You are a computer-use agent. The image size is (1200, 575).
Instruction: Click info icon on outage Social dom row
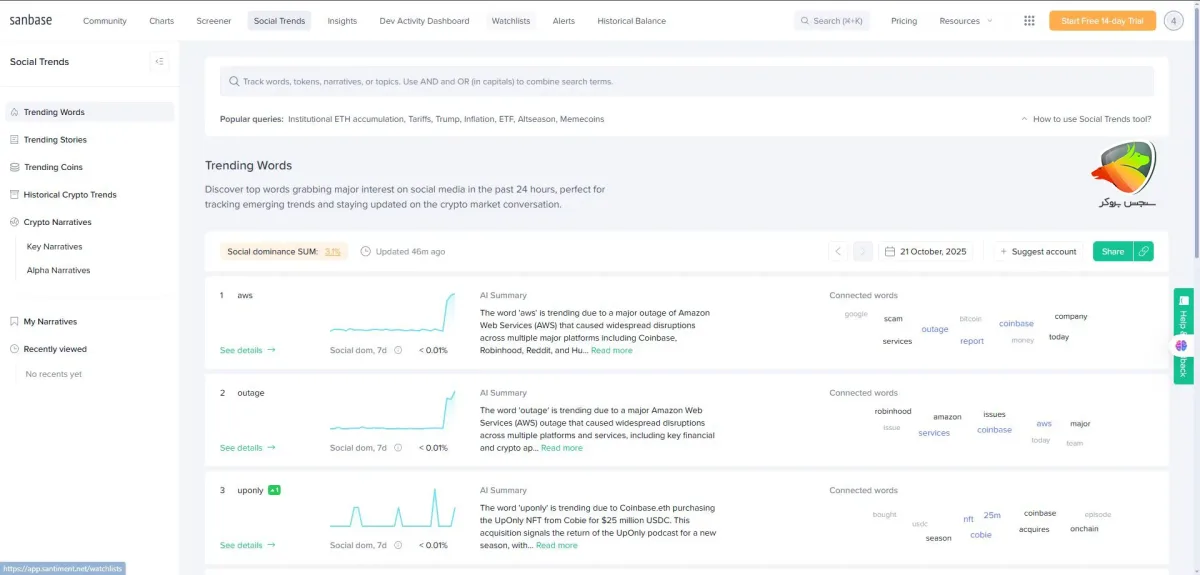coord(398,448)
